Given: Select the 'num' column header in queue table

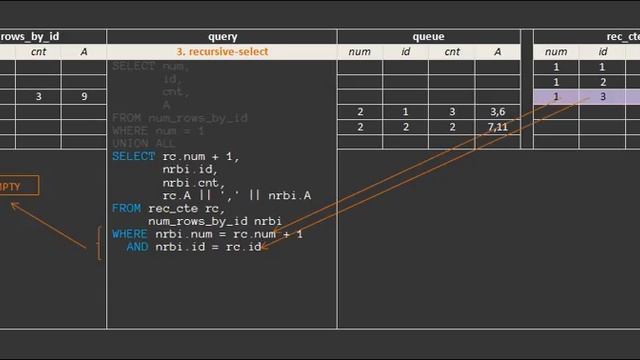Looking at the screenshot, I should pos(360,52).
